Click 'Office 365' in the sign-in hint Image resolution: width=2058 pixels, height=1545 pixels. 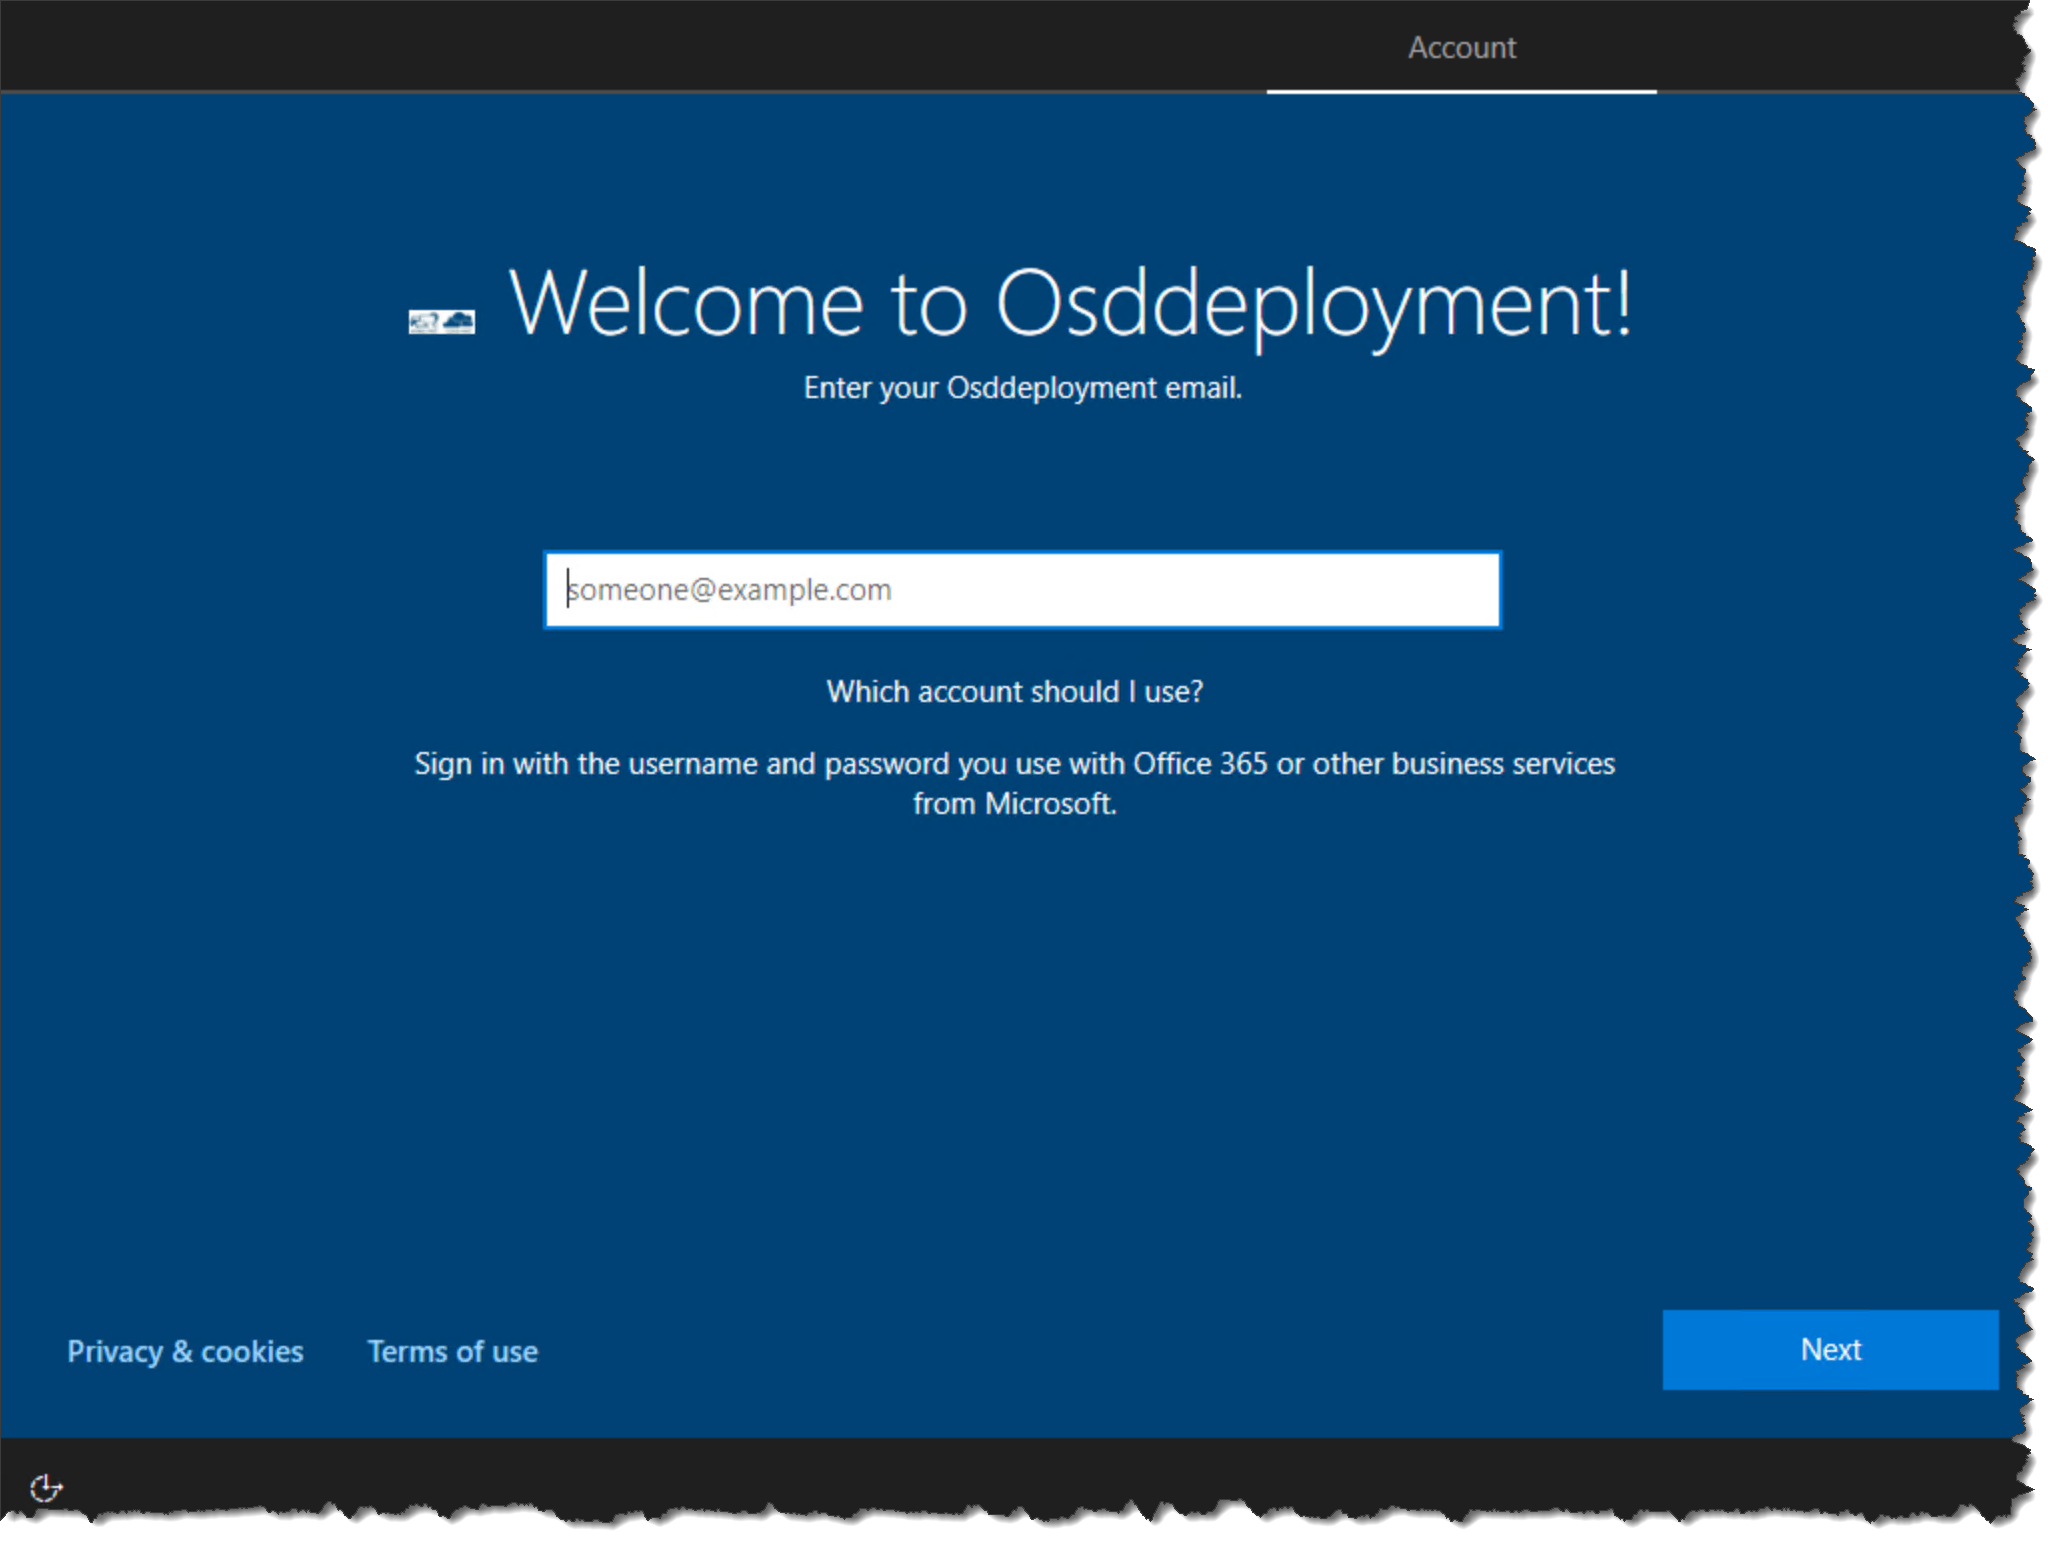[x=1200, y=764]
